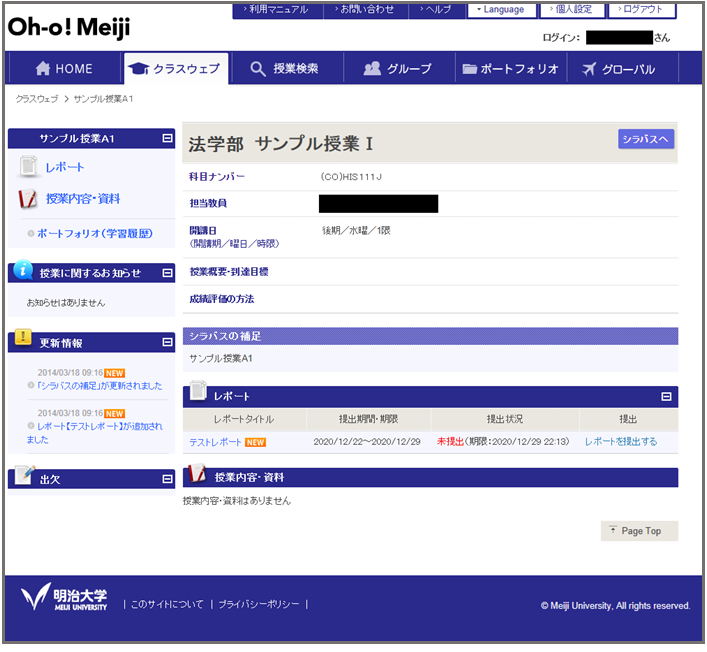Click the HOME house icon
707x652 pixels.
(x=43, y=69)
